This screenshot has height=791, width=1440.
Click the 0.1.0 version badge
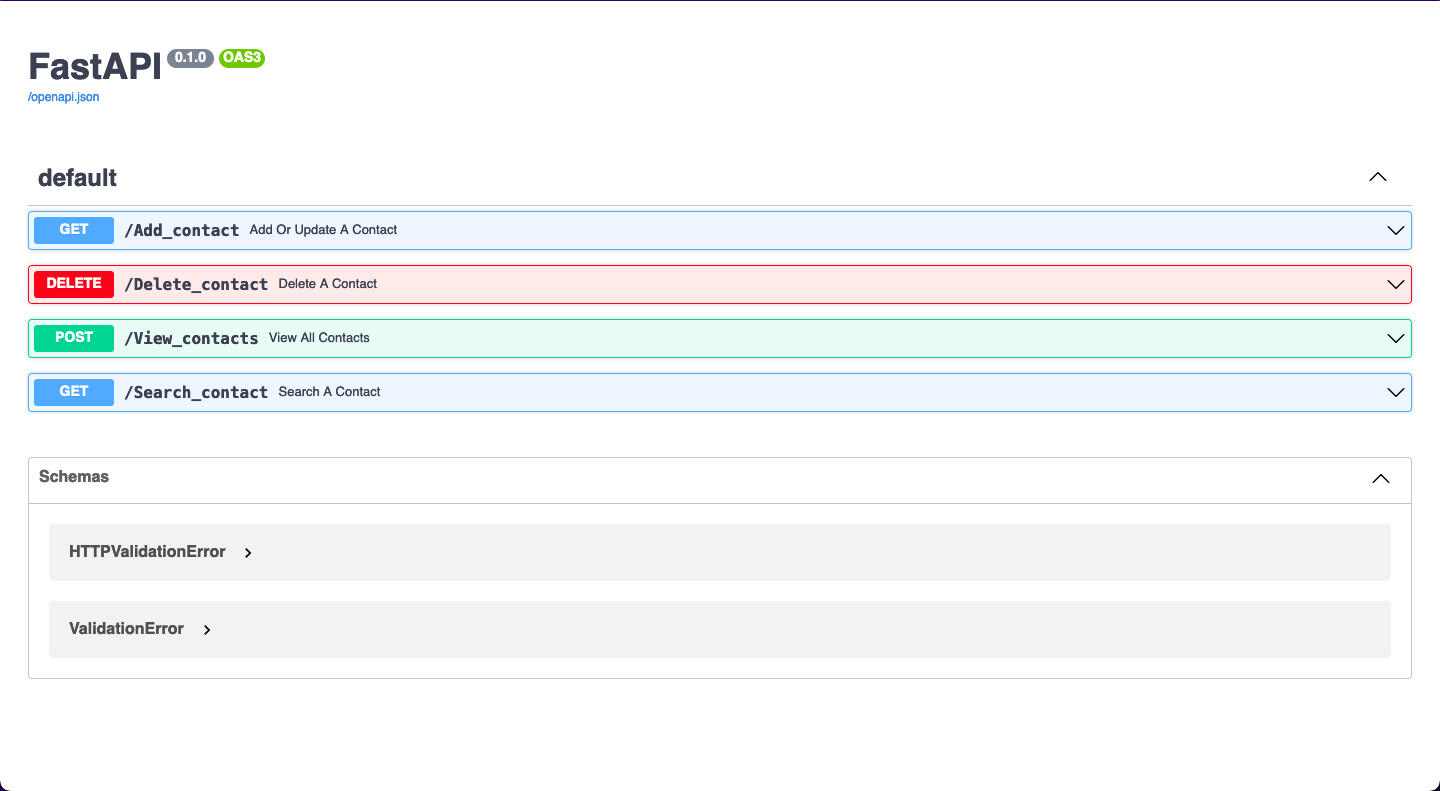tap(190, 58)
